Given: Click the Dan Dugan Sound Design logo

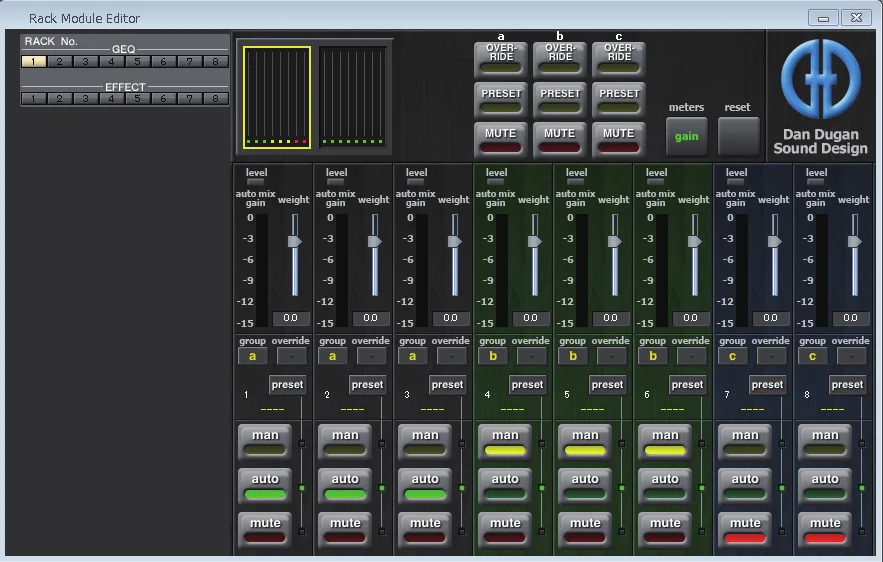Looking at the screenshot, I should pyautogui.click(x=820, y=97).
